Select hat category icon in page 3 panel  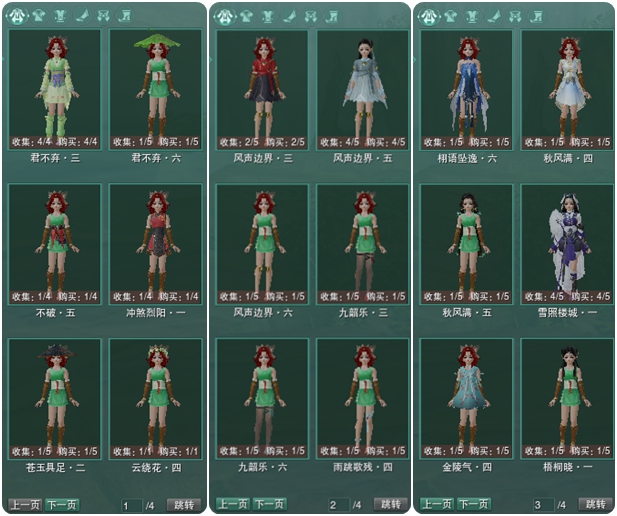[x=493, y=17]
